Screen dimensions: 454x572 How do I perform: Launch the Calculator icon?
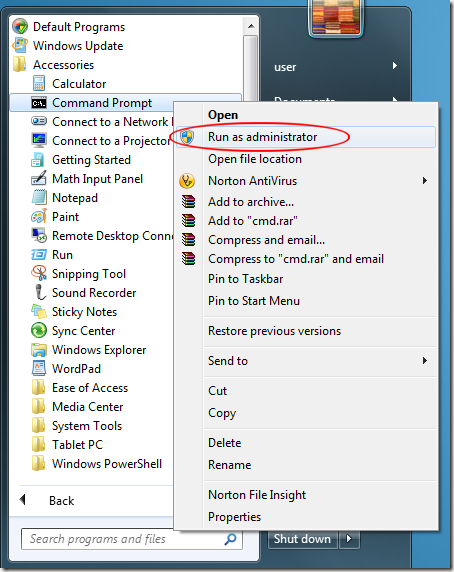39,84
